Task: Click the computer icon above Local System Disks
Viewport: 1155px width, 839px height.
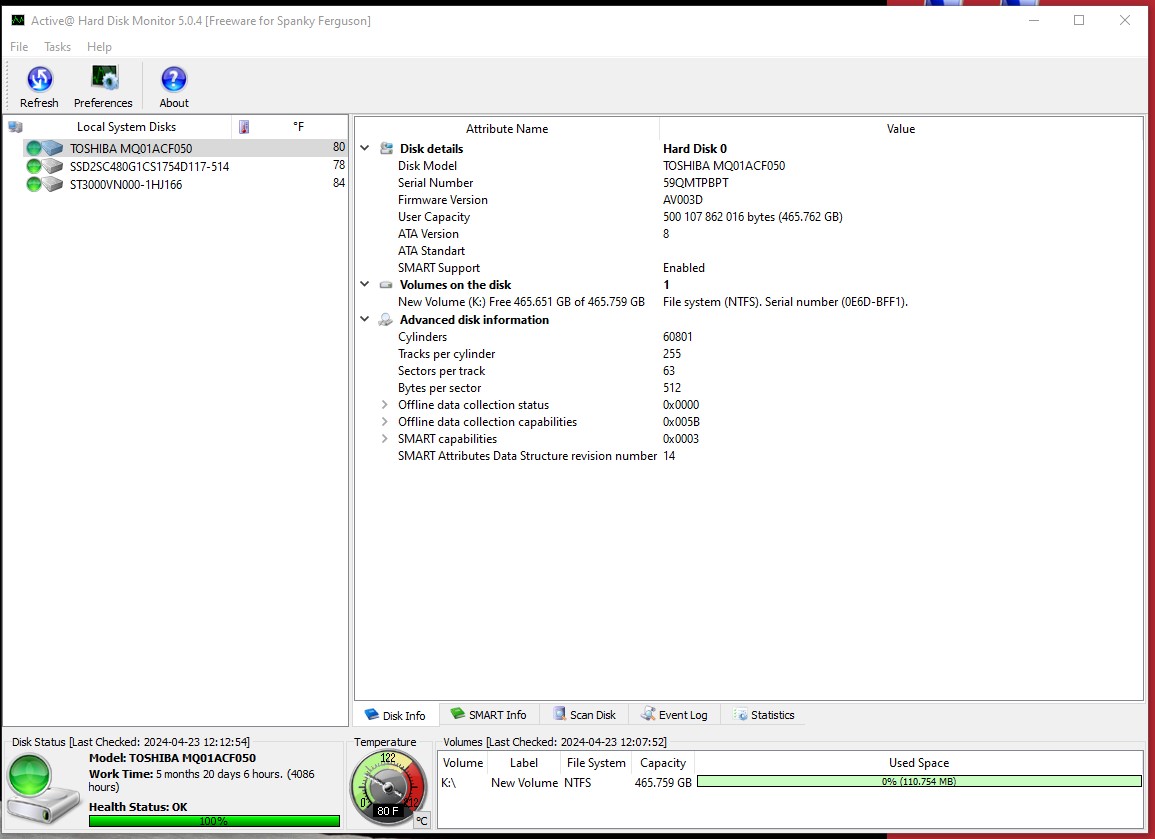Action: (14, 126)
